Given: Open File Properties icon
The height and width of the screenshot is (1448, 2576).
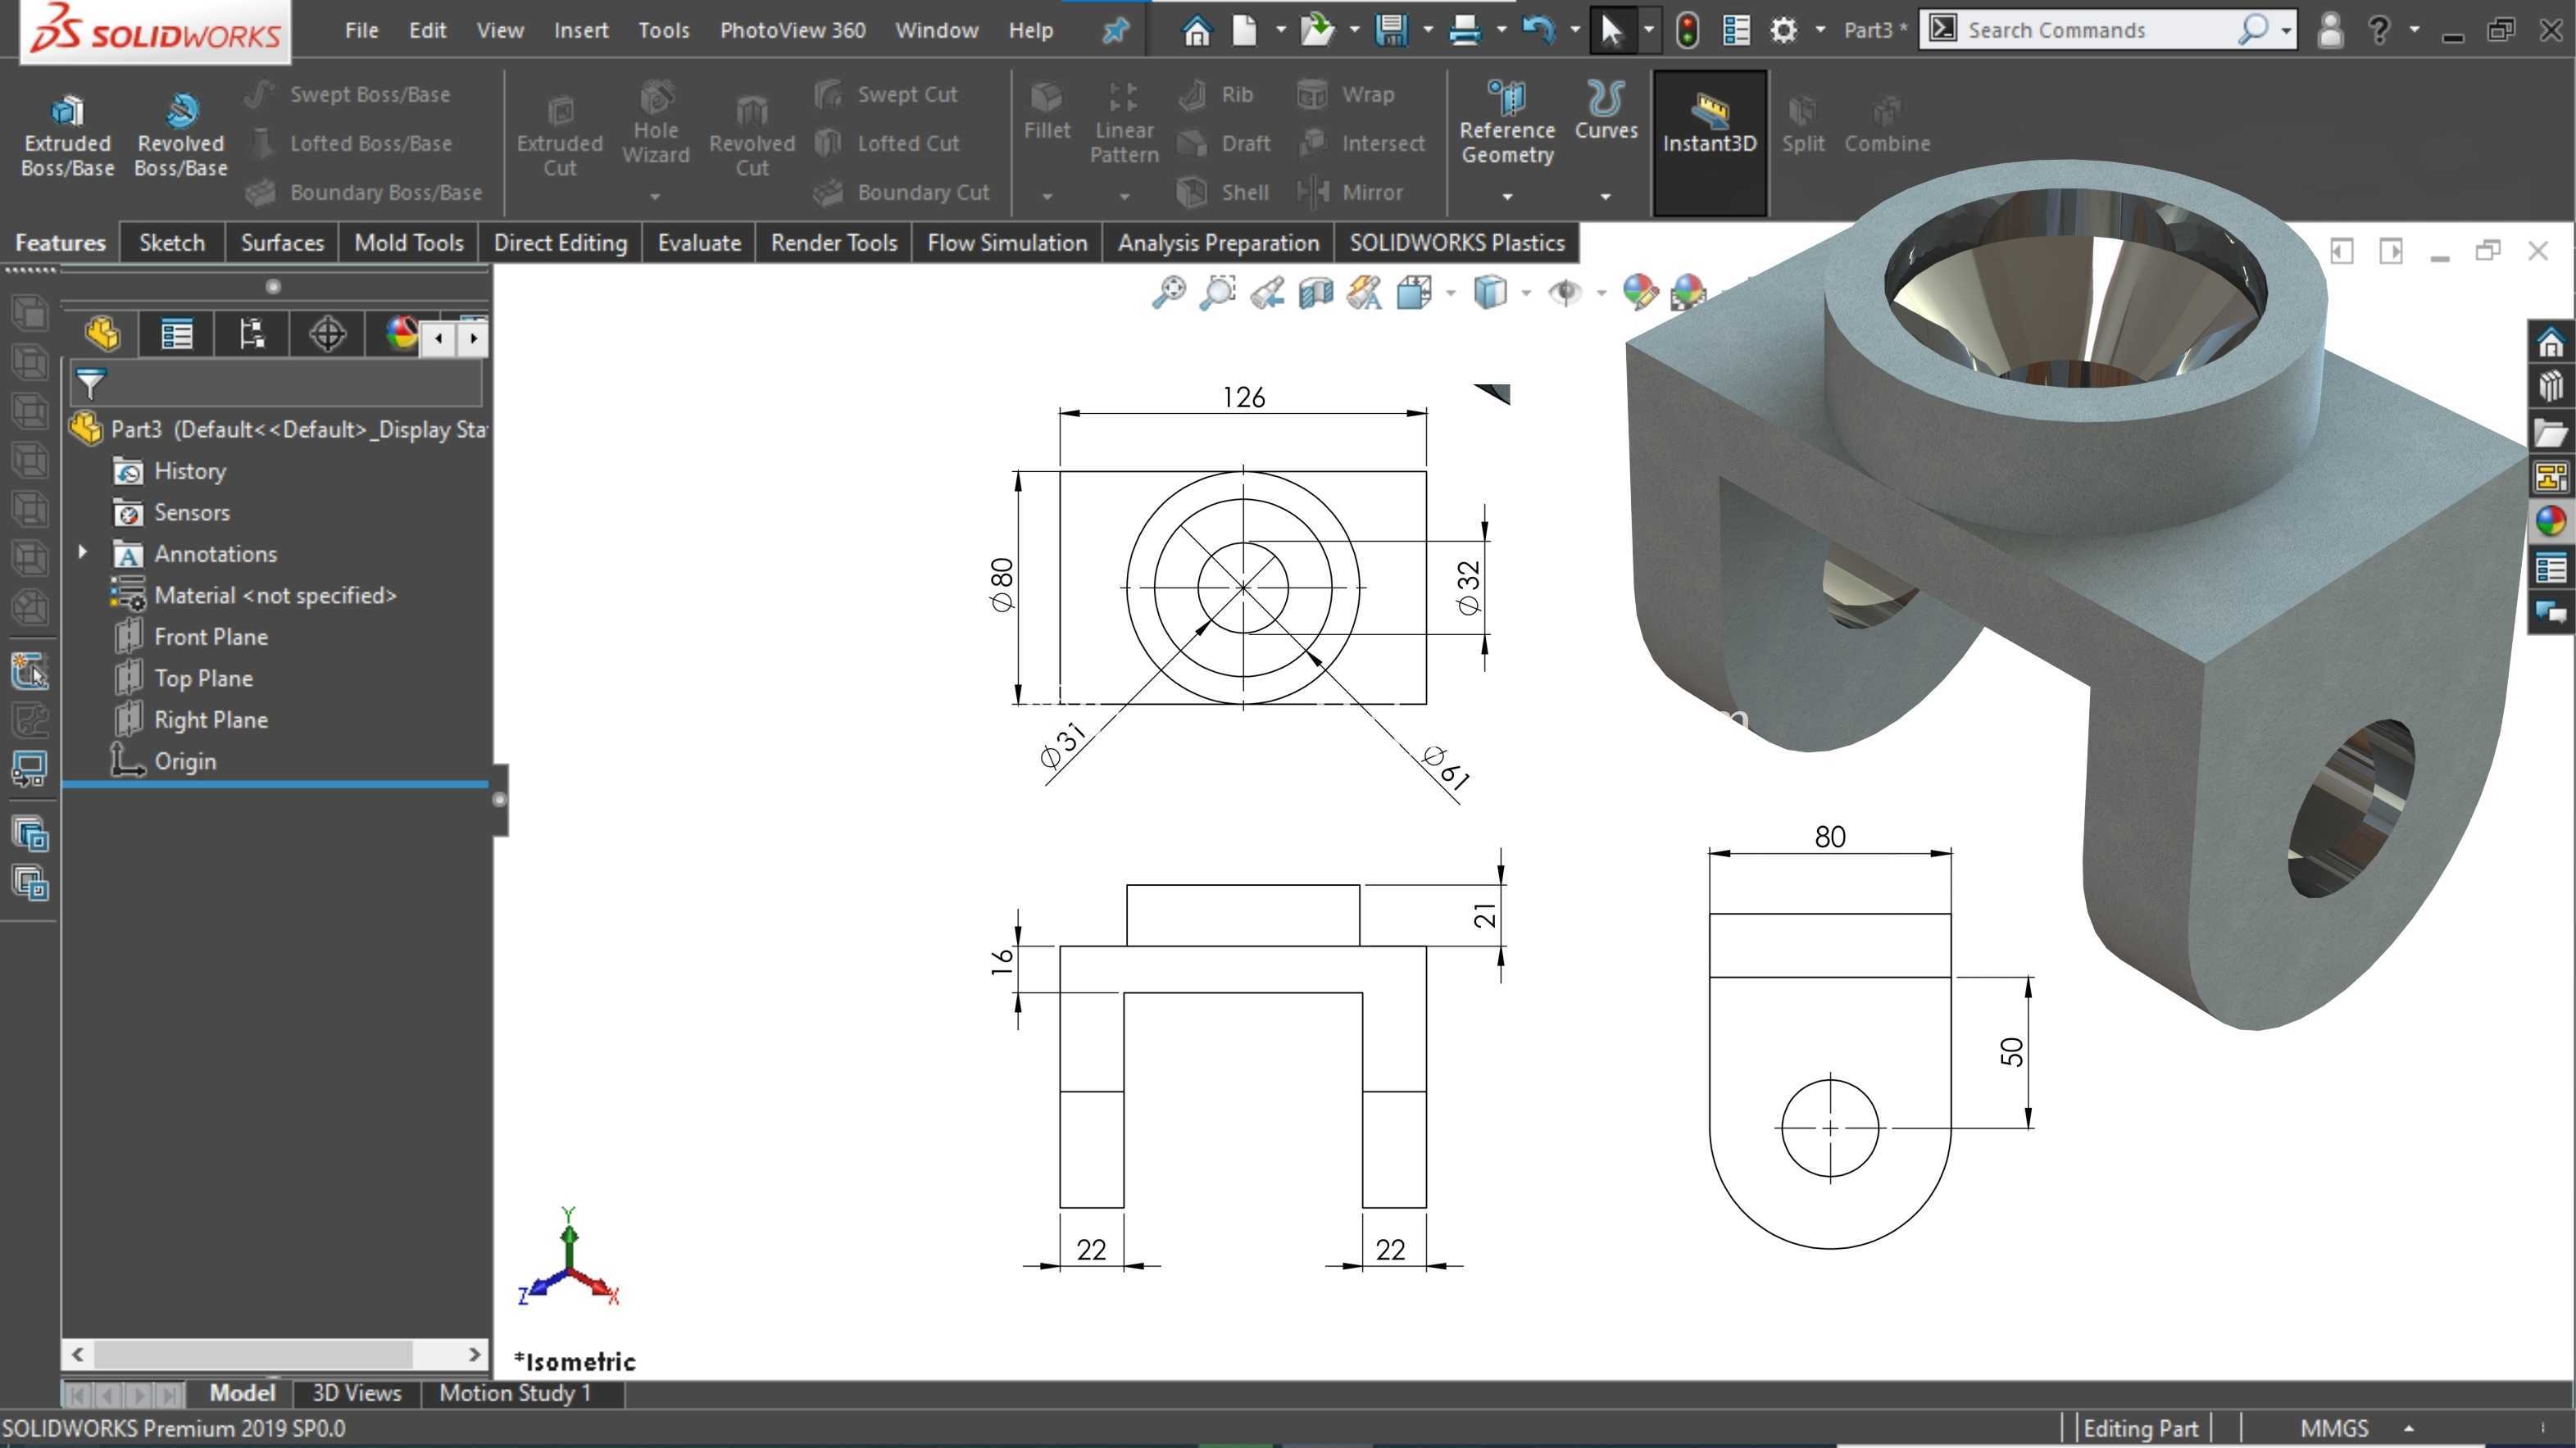Looking at the screenshot, I should click(x=1736, y=30).
